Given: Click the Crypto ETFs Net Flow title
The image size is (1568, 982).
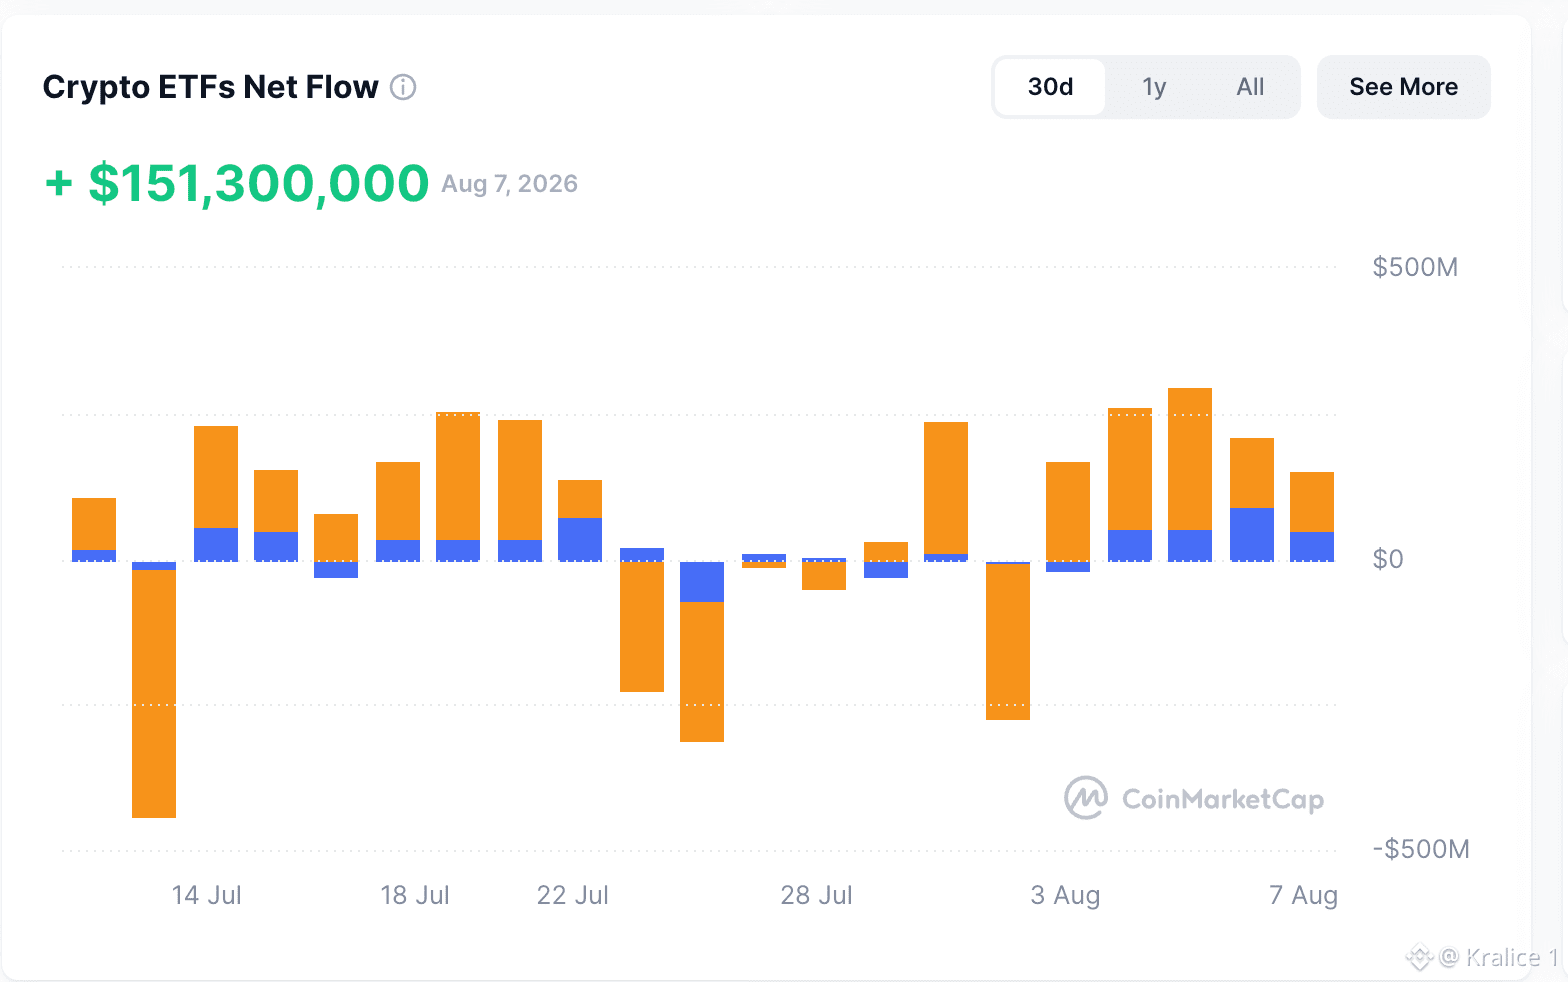Looking at the screenshot, I should click(211, 87).
